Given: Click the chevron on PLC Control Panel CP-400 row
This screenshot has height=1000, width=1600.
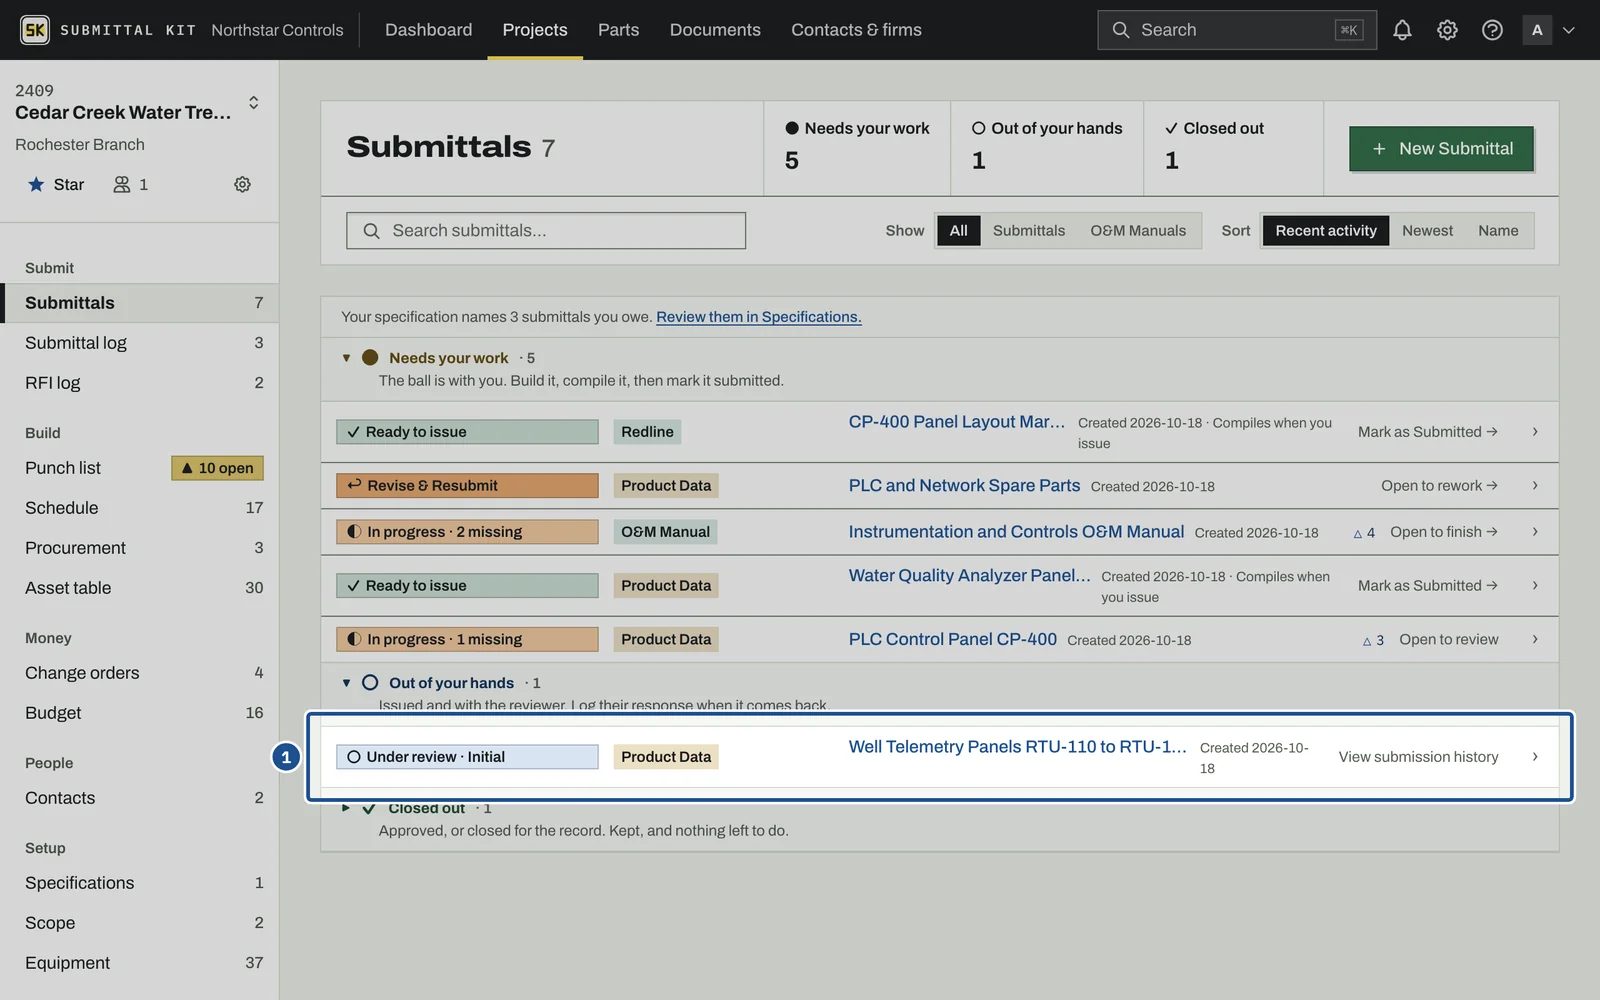Looking at the screenshot, I should click(1535, 640).
